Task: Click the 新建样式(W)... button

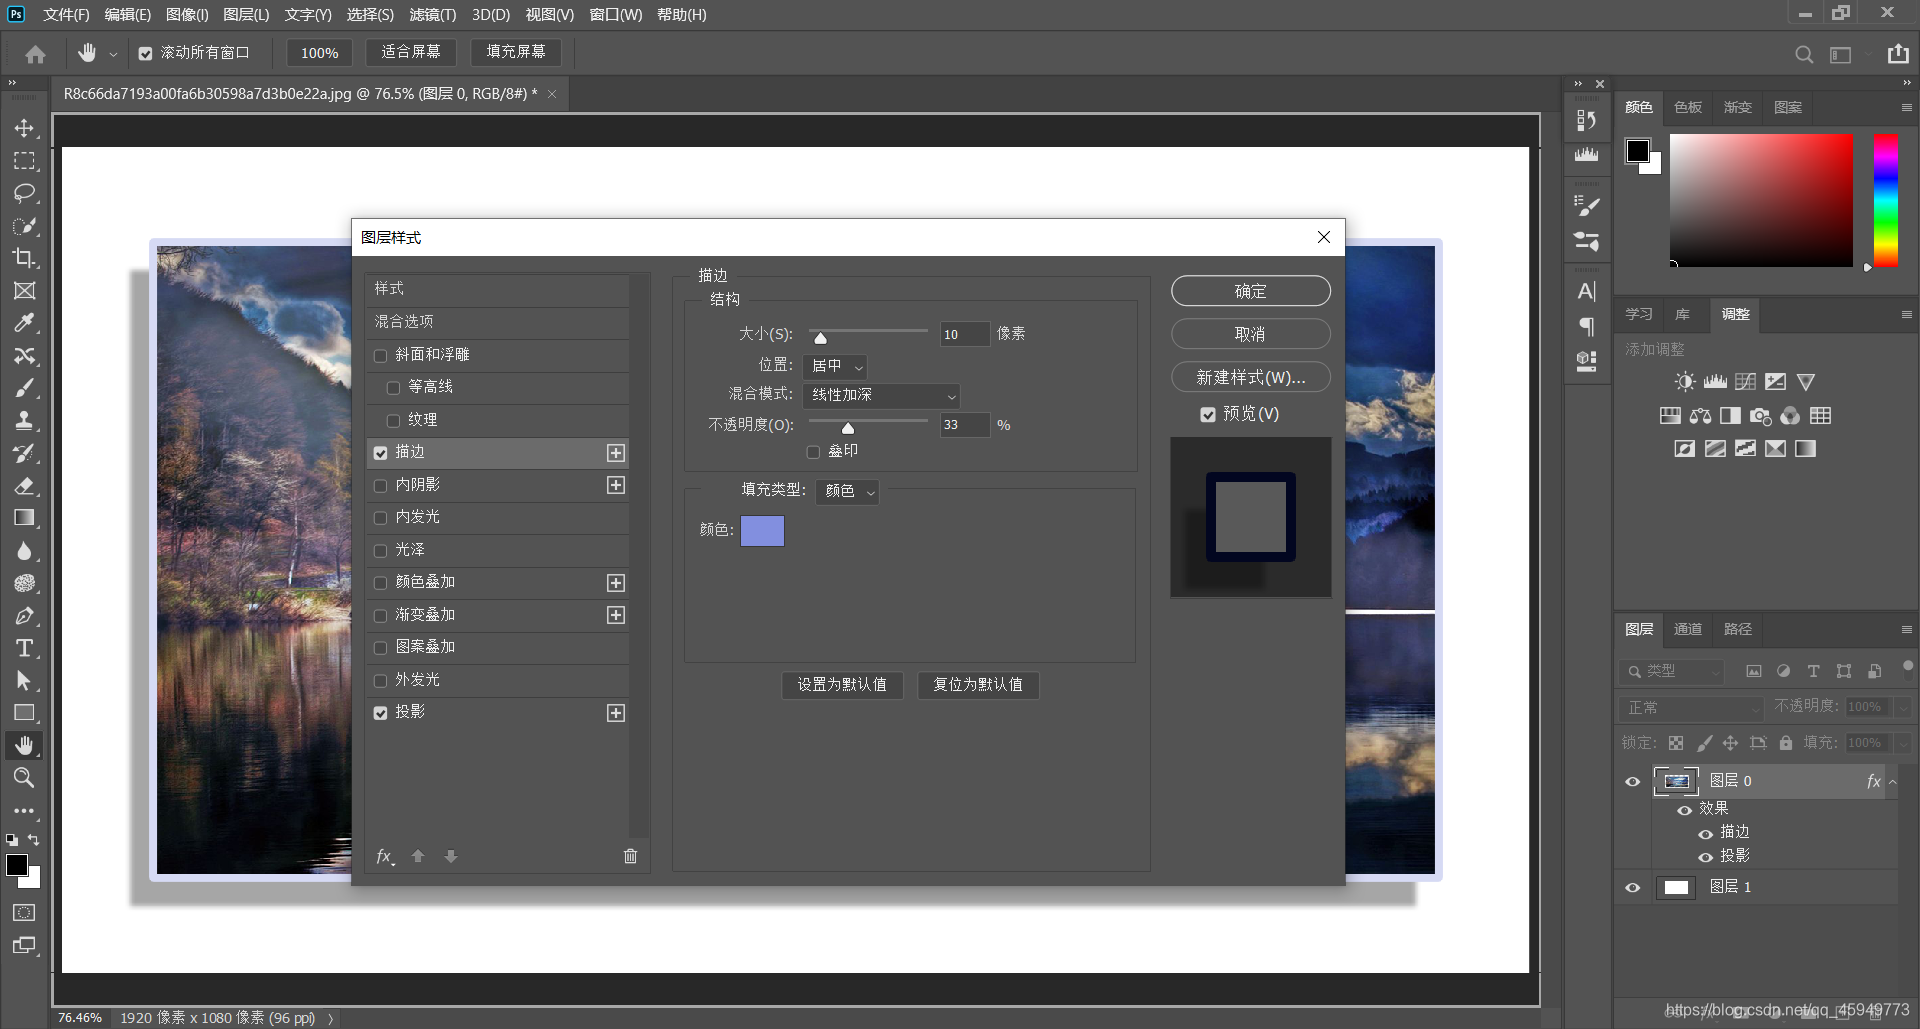Action: click(1250, 377)
